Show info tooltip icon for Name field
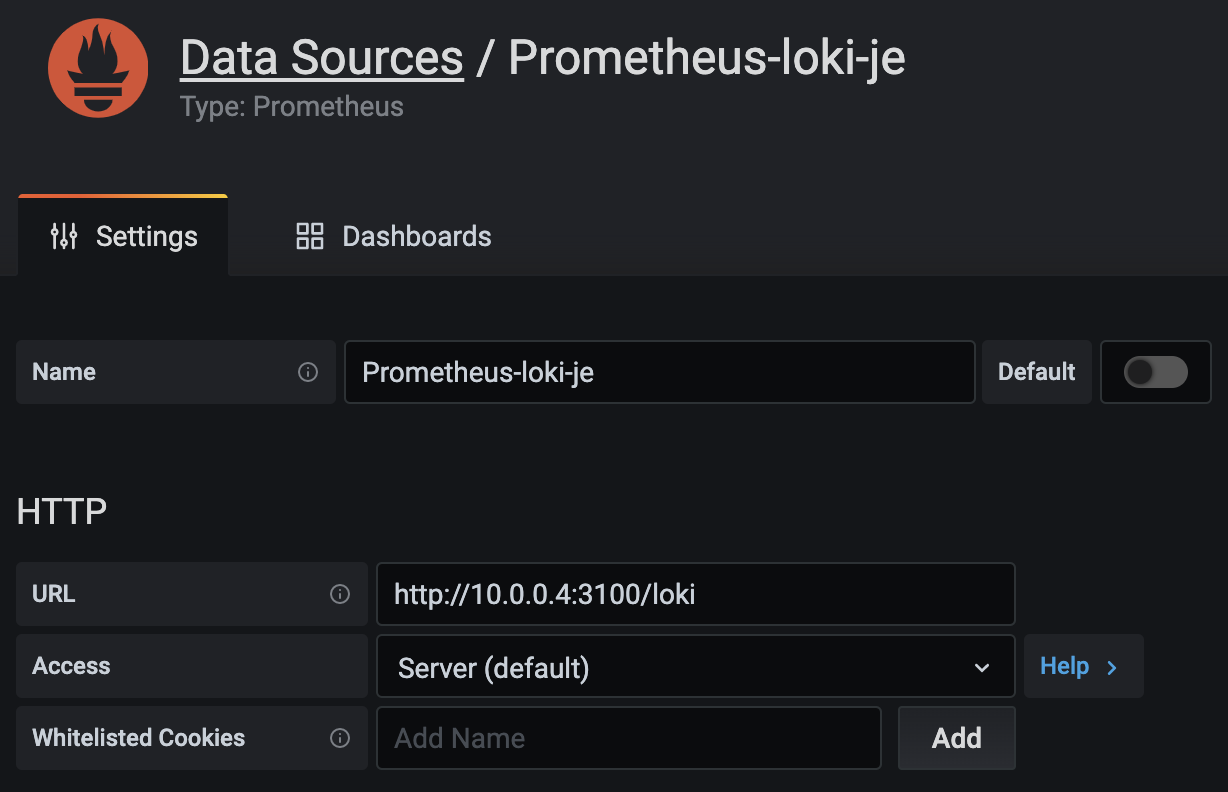 [308, 372]
